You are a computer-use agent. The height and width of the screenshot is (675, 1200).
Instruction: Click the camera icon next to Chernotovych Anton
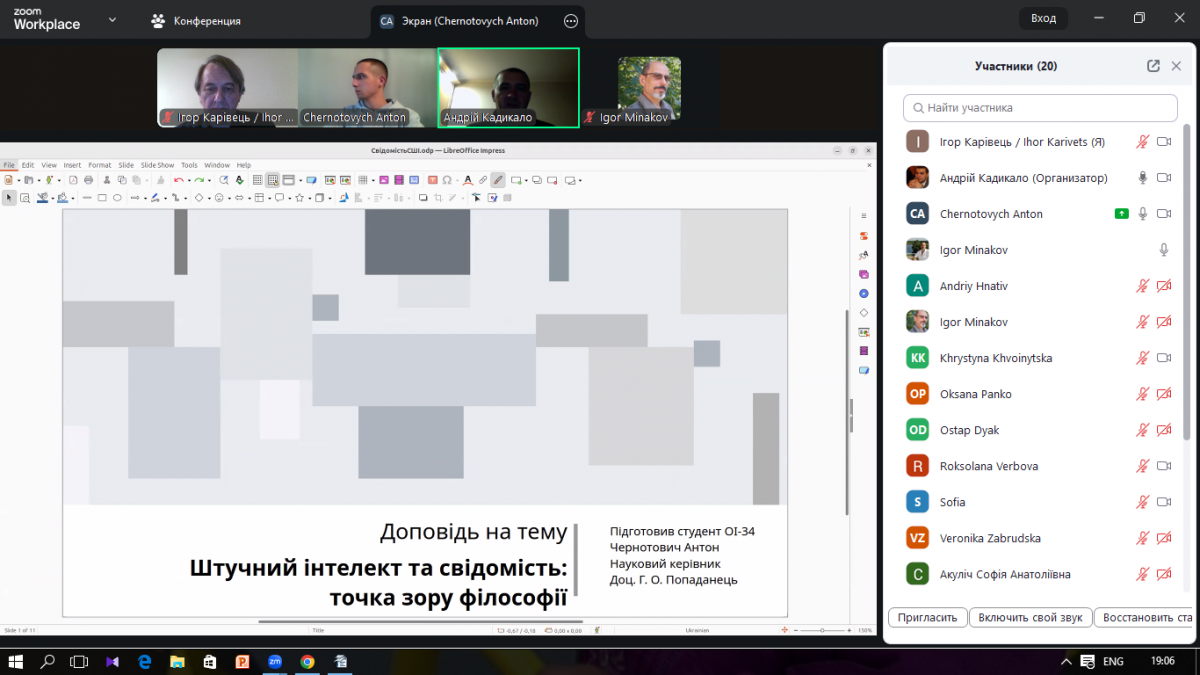click(1163, 214)
